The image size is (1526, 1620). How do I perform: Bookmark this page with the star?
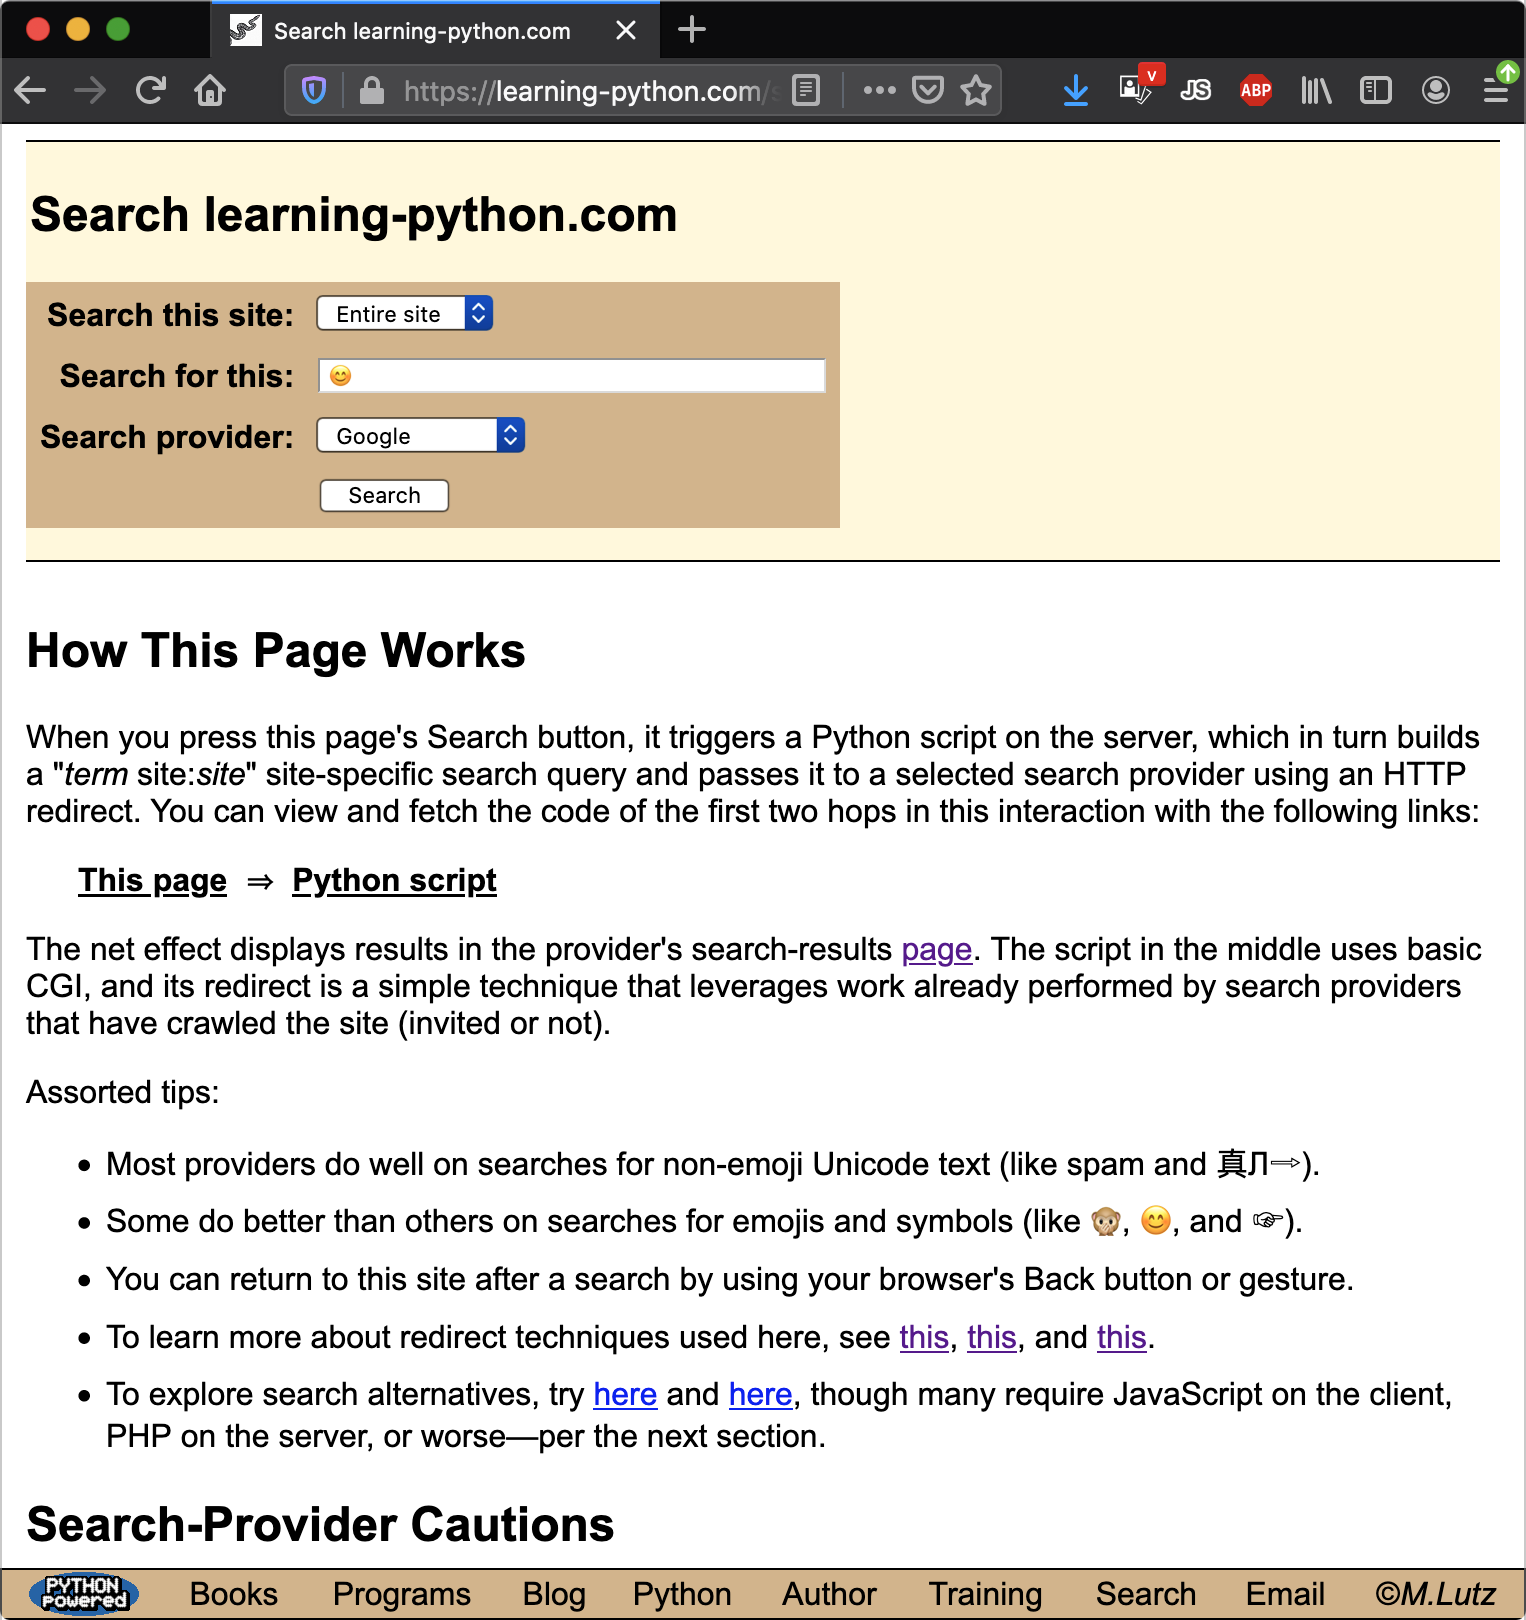tap(975, 91)
